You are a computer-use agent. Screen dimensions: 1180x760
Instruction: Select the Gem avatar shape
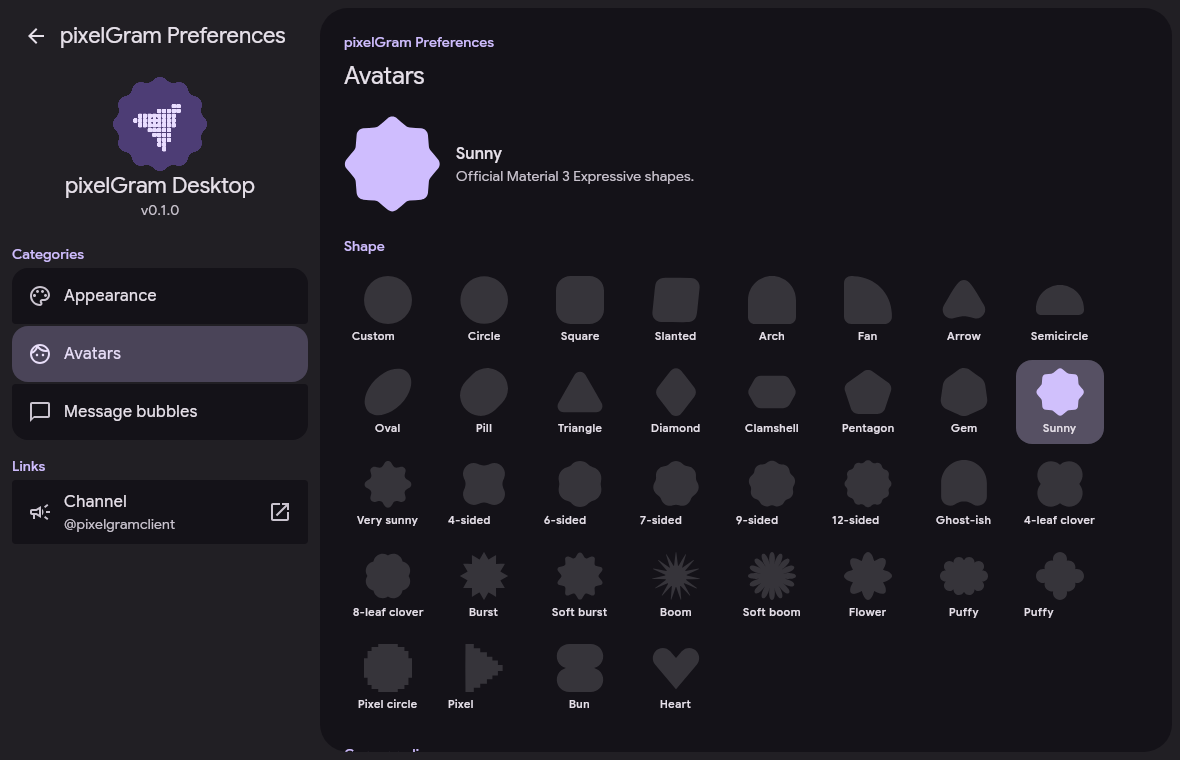tap(964, 402)
